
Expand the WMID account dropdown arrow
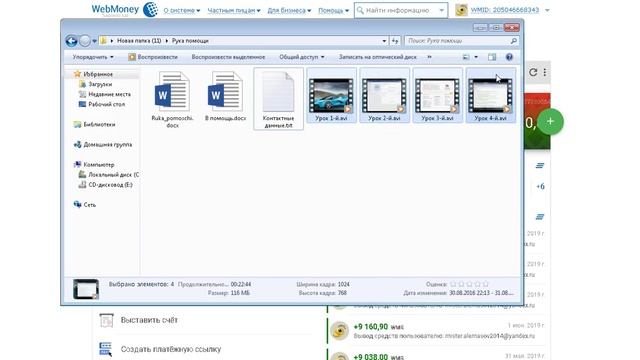click(x=547, y=10)
